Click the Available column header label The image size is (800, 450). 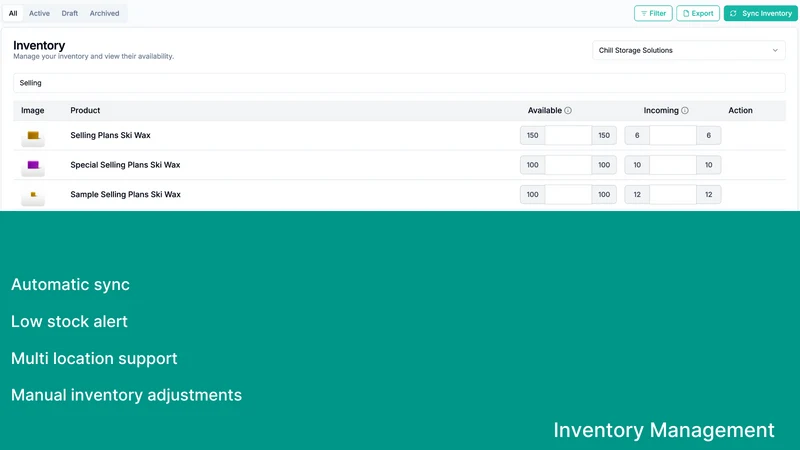pos(544,110)
